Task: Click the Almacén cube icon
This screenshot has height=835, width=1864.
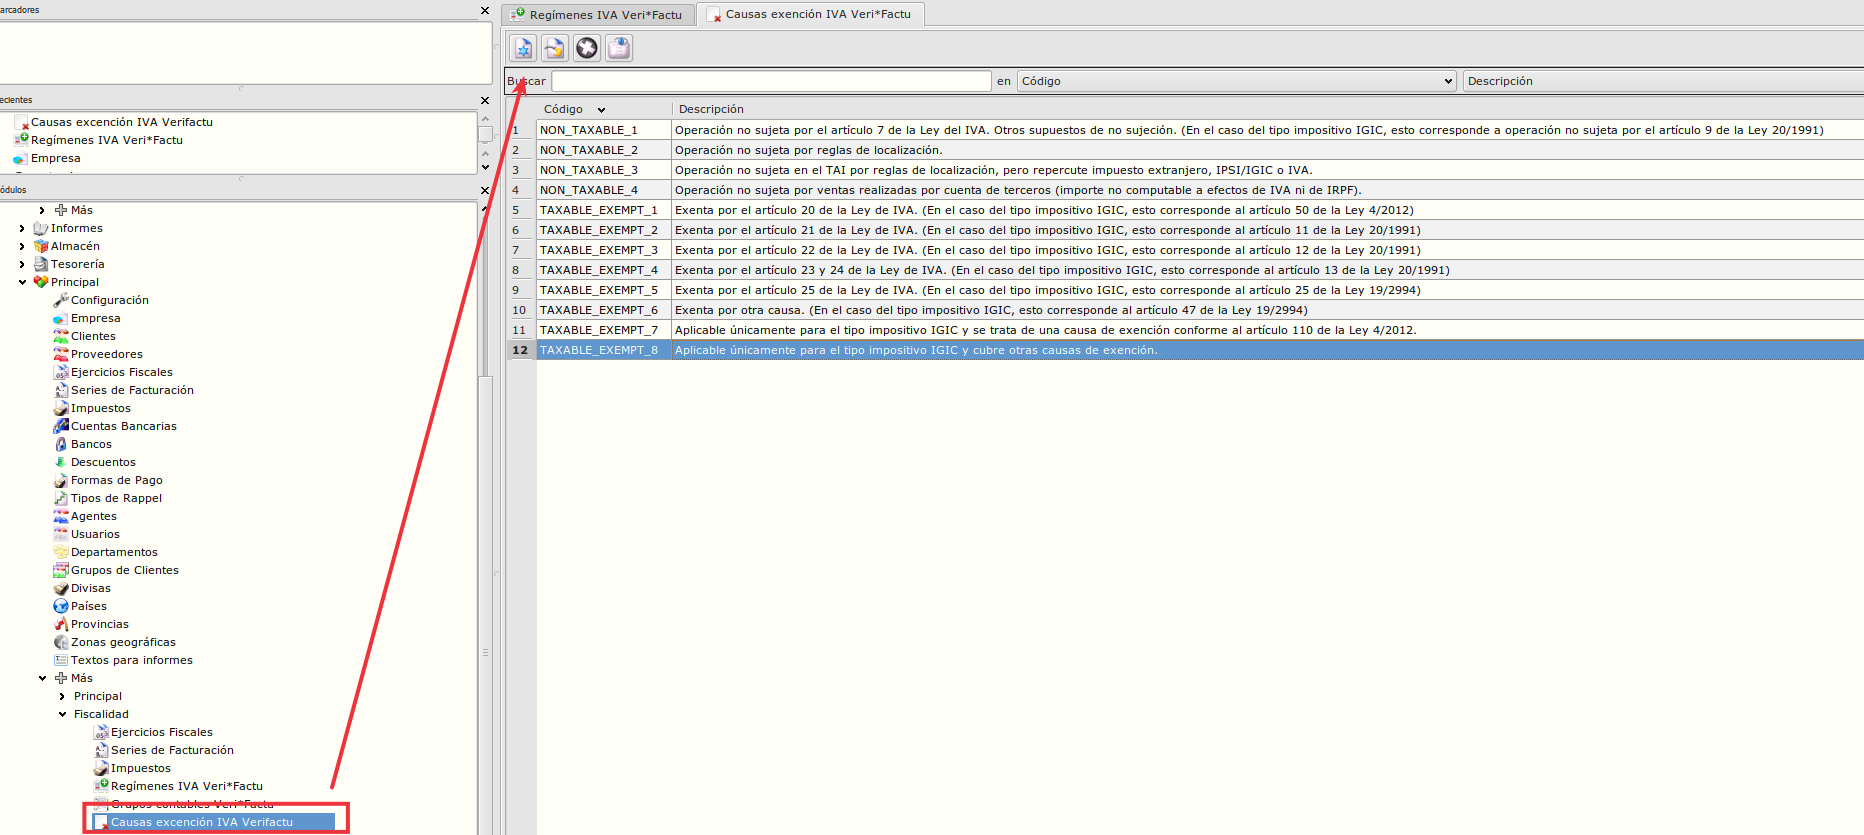Action: [x=41, y=246]
